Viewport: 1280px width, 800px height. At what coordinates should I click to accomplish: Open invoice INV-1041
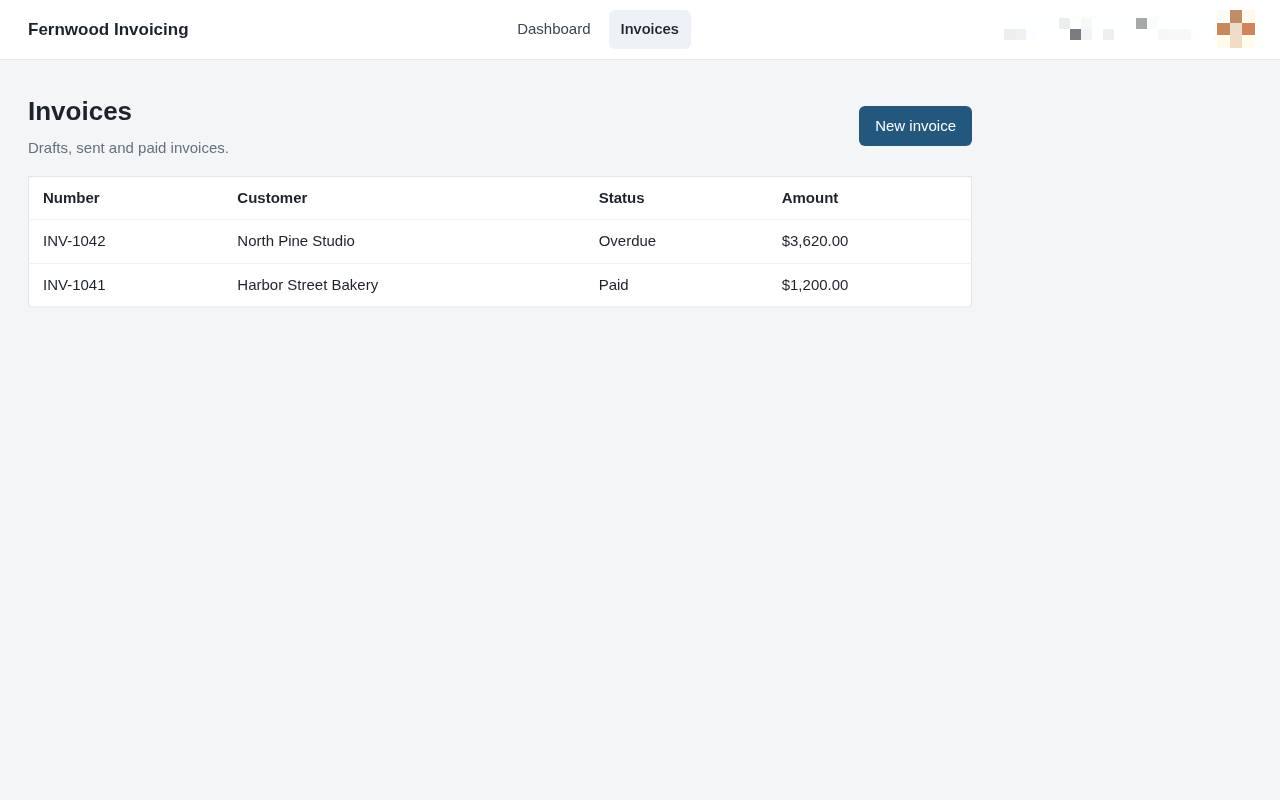[74, 285]
